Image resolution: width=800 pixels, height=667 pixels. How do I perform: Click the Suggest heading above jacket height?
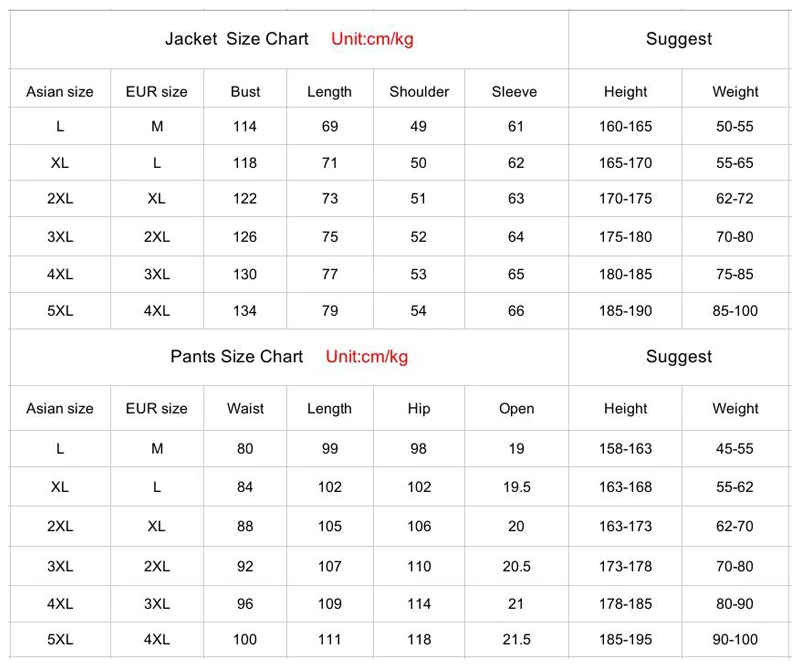pos(679,39)
